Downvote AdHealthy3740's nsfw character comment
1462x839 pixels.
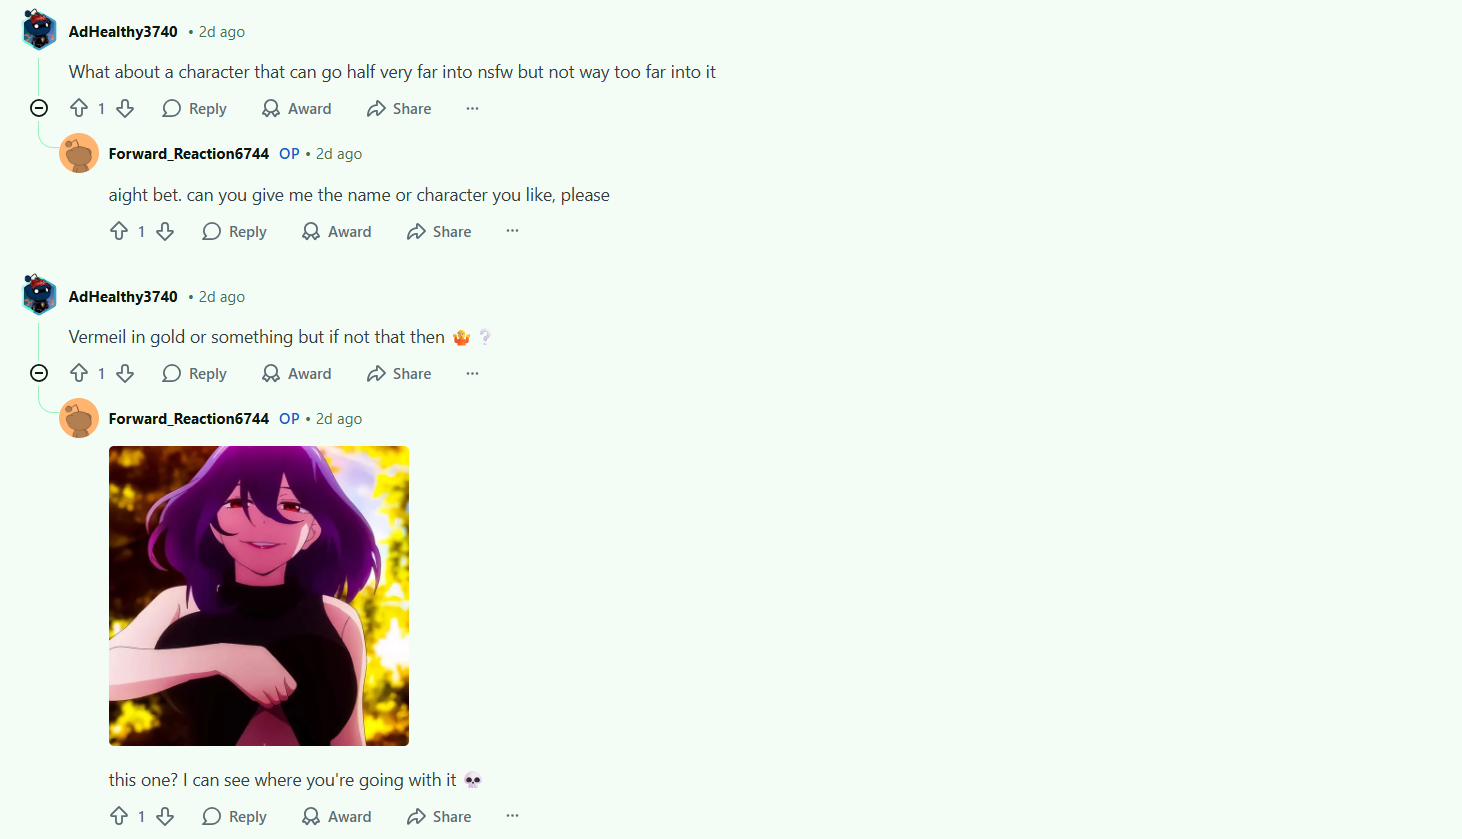point(125,108)
